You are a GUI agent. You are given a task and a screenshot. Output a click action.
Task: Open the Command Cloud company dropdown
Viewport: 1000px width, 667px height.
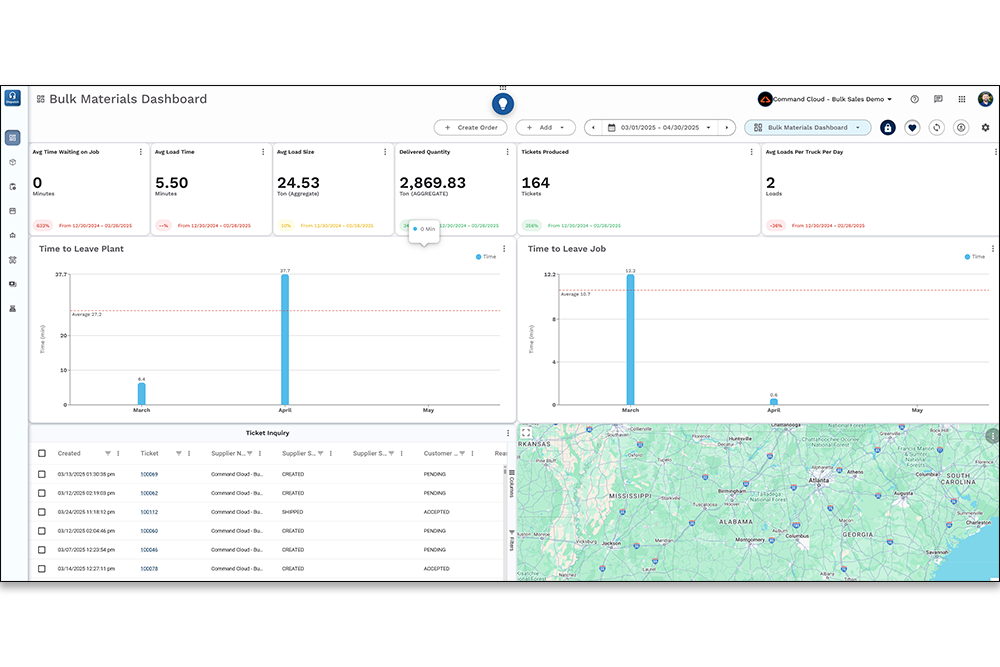(825, 100)
